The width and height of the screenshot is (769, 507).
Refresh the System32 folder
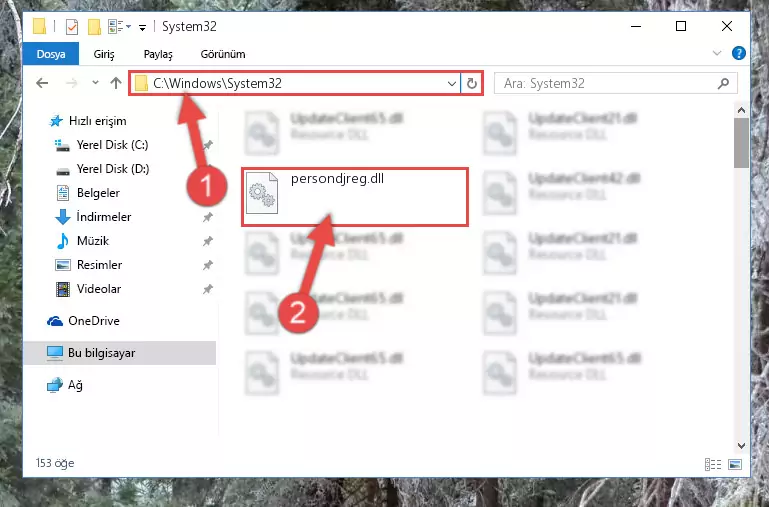(471, 84)
